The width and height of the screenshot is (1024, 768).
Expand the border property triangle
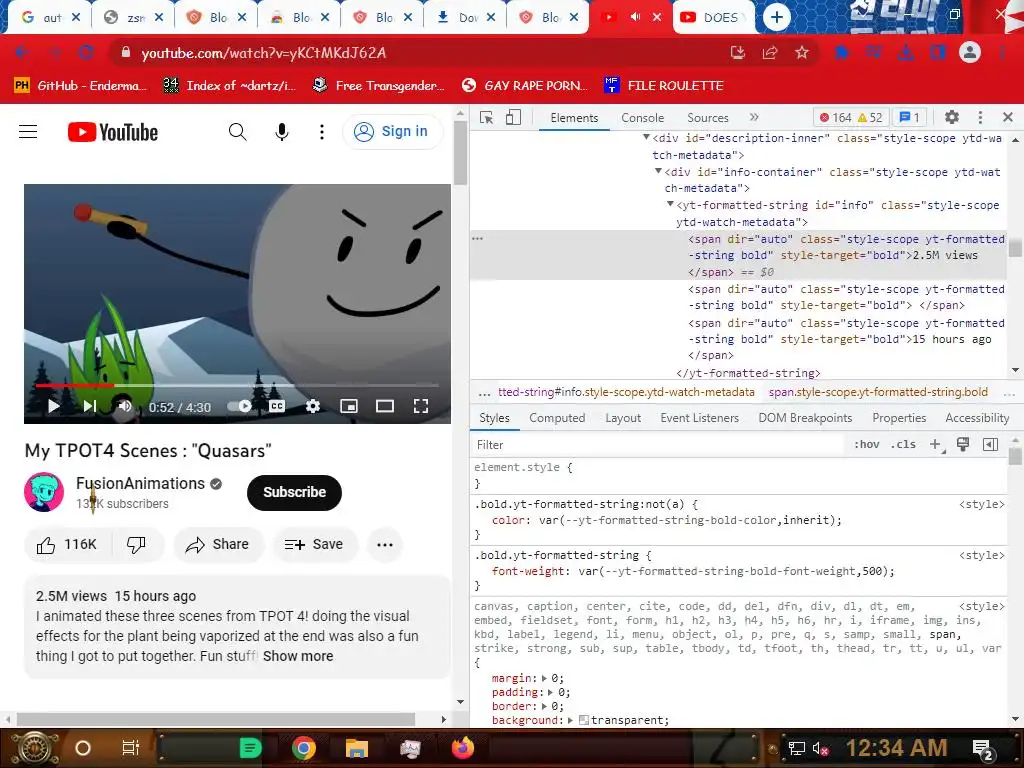545,706
